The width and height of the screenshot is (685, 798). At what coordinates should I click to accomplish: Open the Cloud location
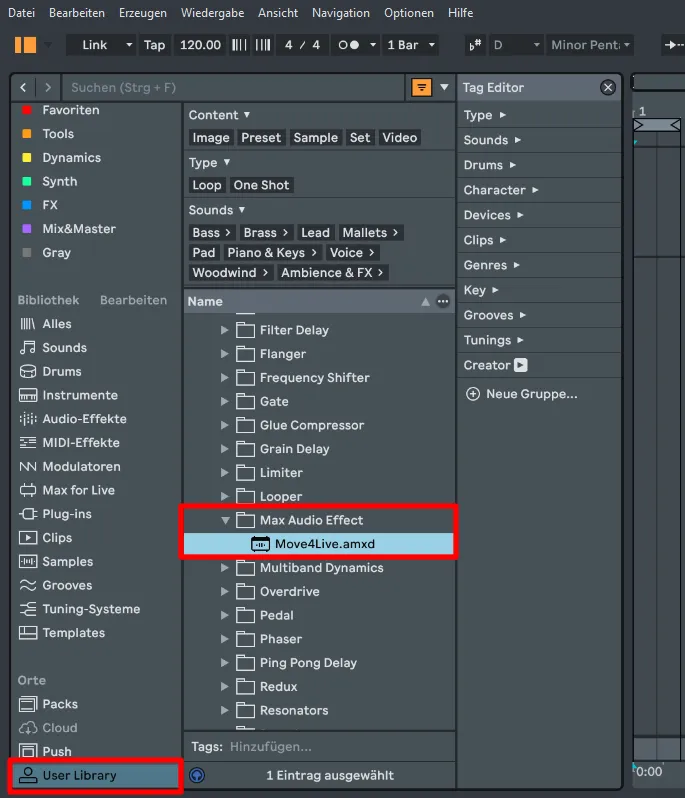point(60,728)
